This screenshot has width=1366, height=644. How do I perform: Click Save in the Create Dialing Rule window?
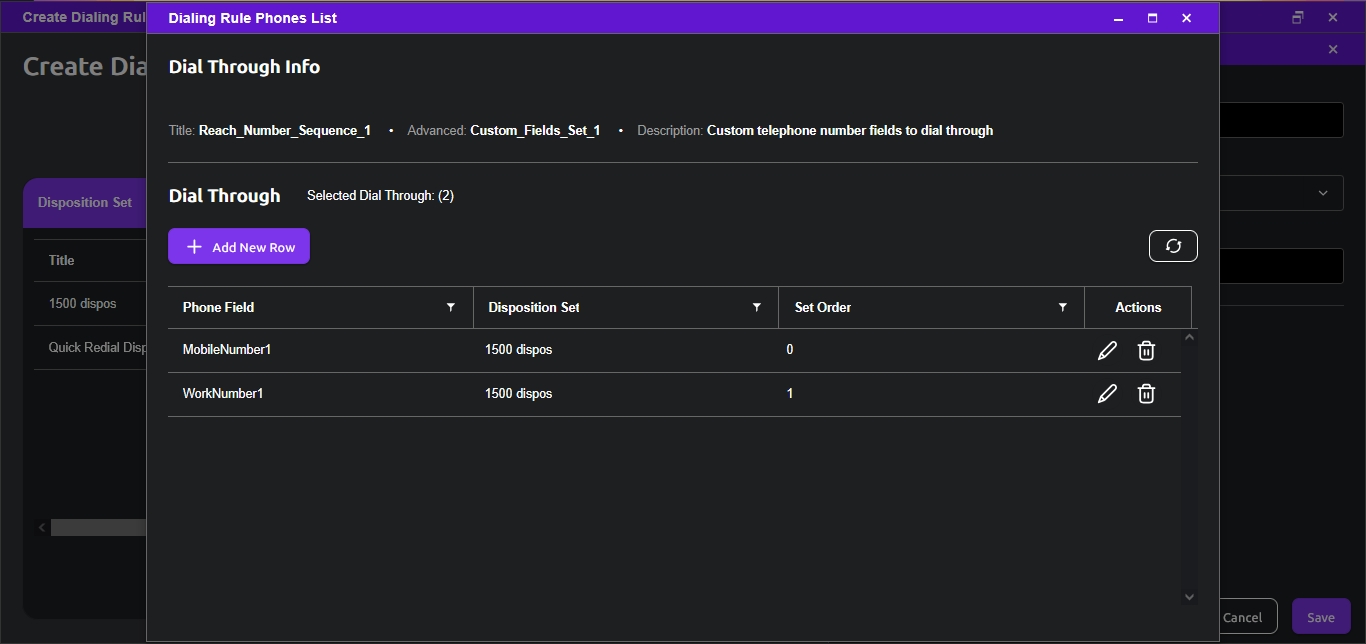pos(1321,617)
